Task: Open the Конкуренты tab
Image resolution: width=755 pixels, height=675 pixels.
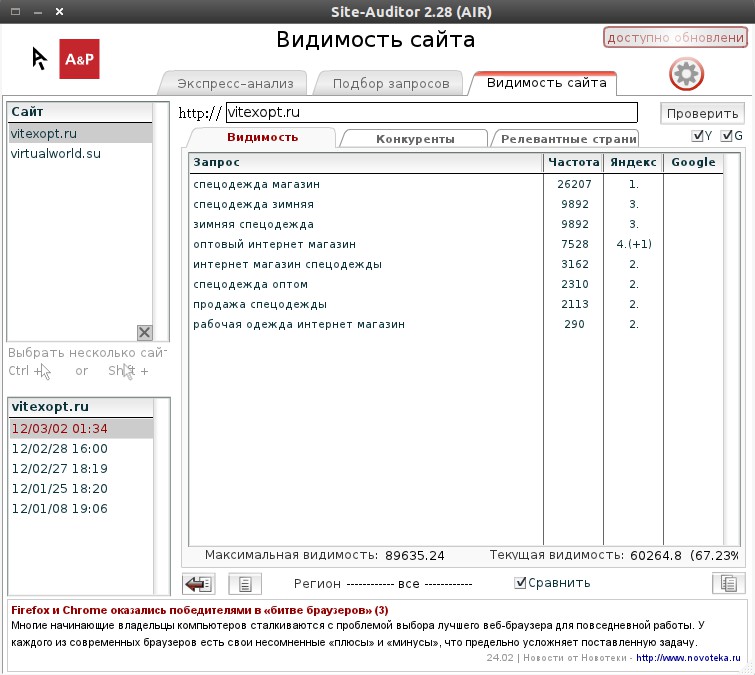Action: click(414, 139)
